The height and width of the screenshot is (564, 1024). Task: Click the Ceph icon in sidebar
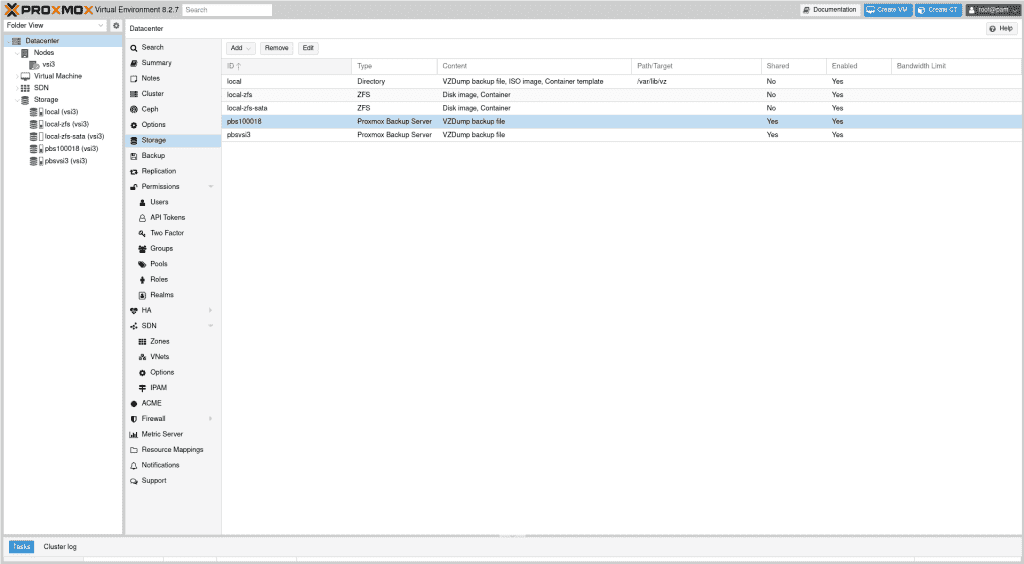coord(133,109)
